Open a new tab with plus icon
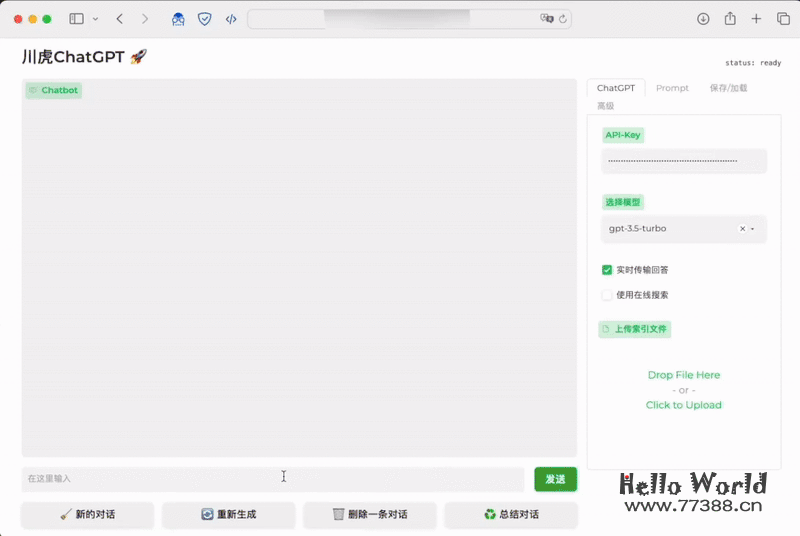This screenshot has width=800, height=536. click(756, 19)
